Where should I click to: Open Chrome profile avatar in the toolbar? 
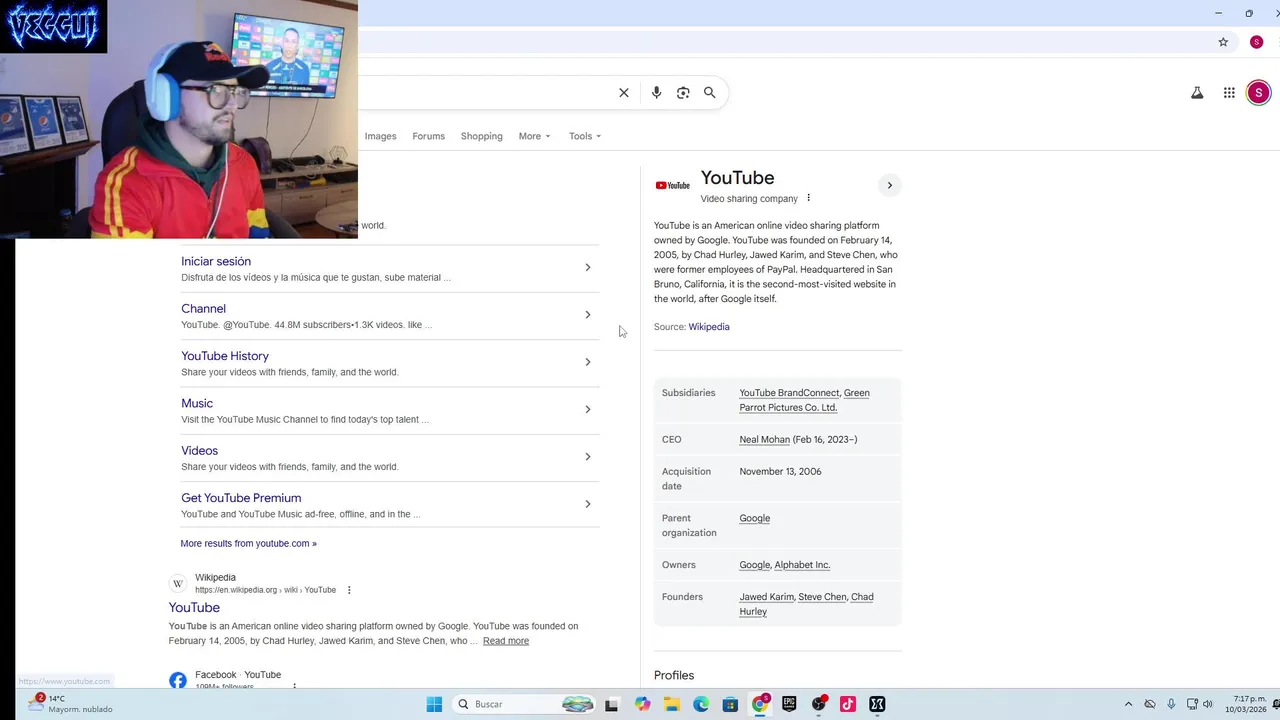pyautogui.click(x=1257, y=42)
